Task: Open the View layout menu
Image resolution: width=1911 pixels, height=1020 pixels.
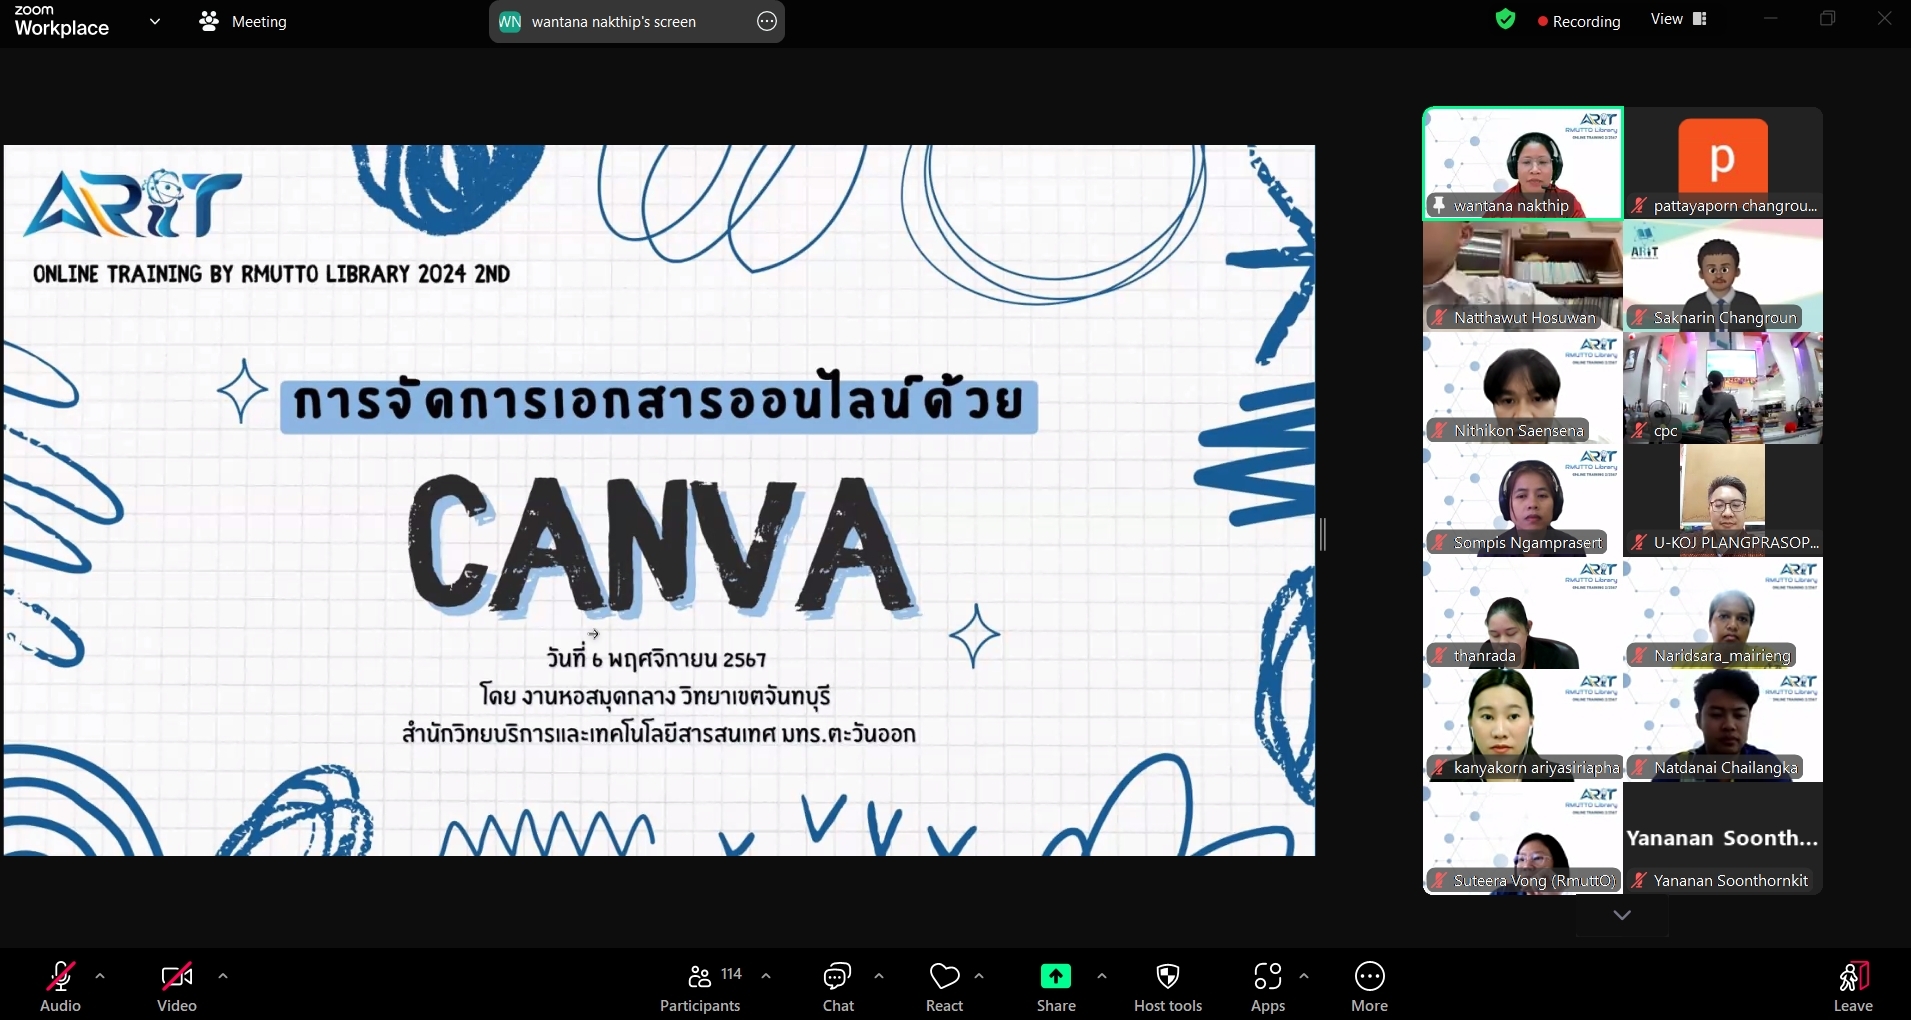Action: [x=1679, y=19]
